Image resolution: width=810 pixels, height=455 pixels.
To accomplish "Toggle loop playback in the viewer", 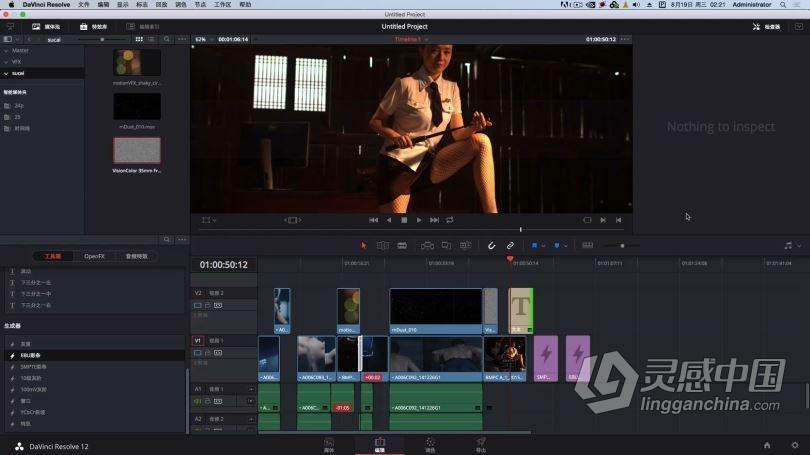I will [450, 220].
